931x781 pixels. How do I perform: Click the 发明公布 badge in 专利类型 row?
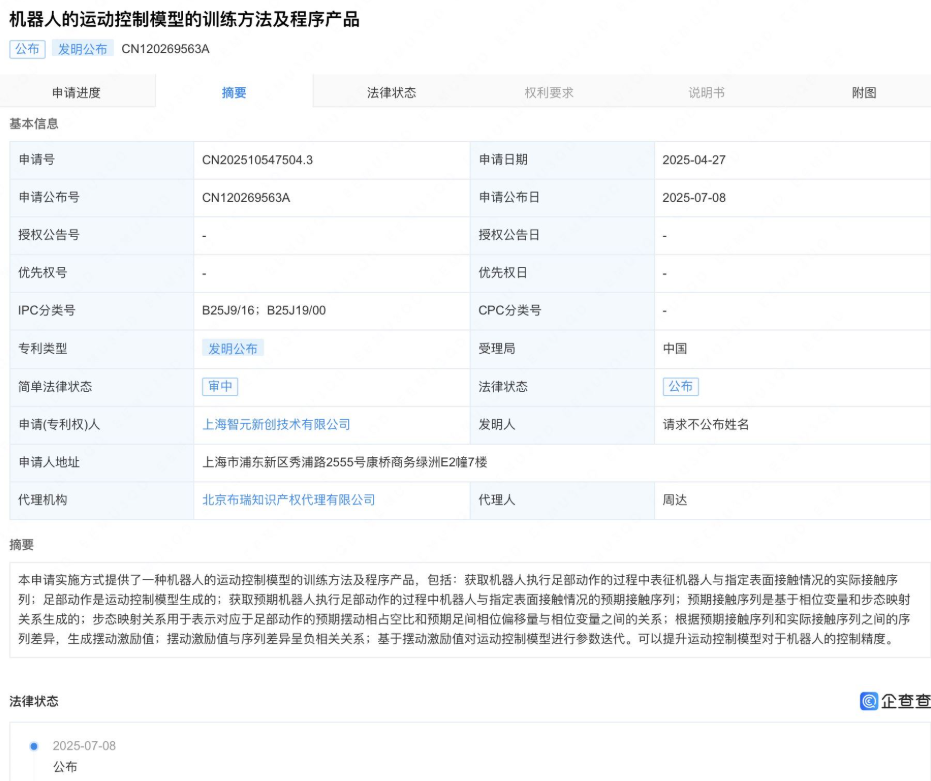coord(232,348)
